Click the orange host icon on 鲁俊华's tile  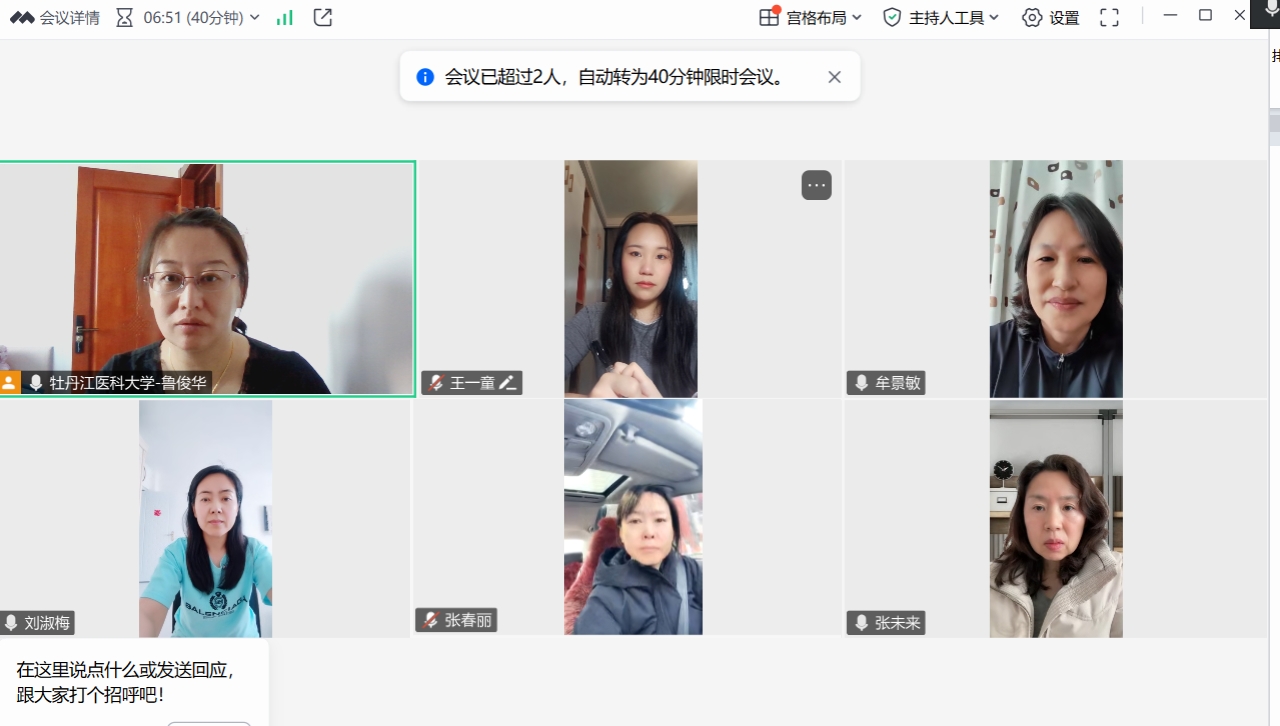click(x=9, y=383)
